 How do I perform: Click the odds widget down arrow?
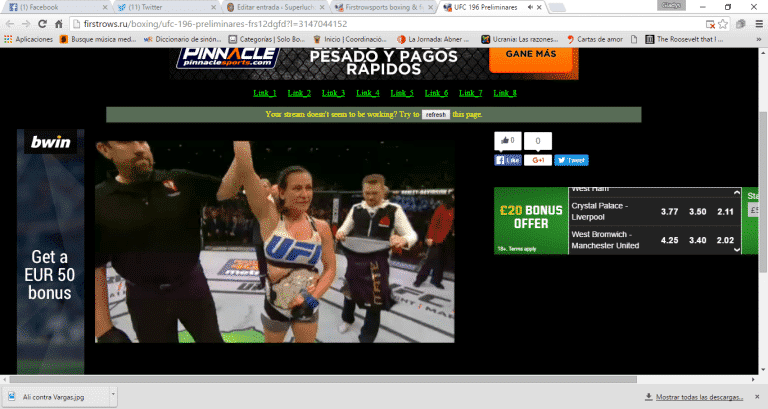coord(737,250)
